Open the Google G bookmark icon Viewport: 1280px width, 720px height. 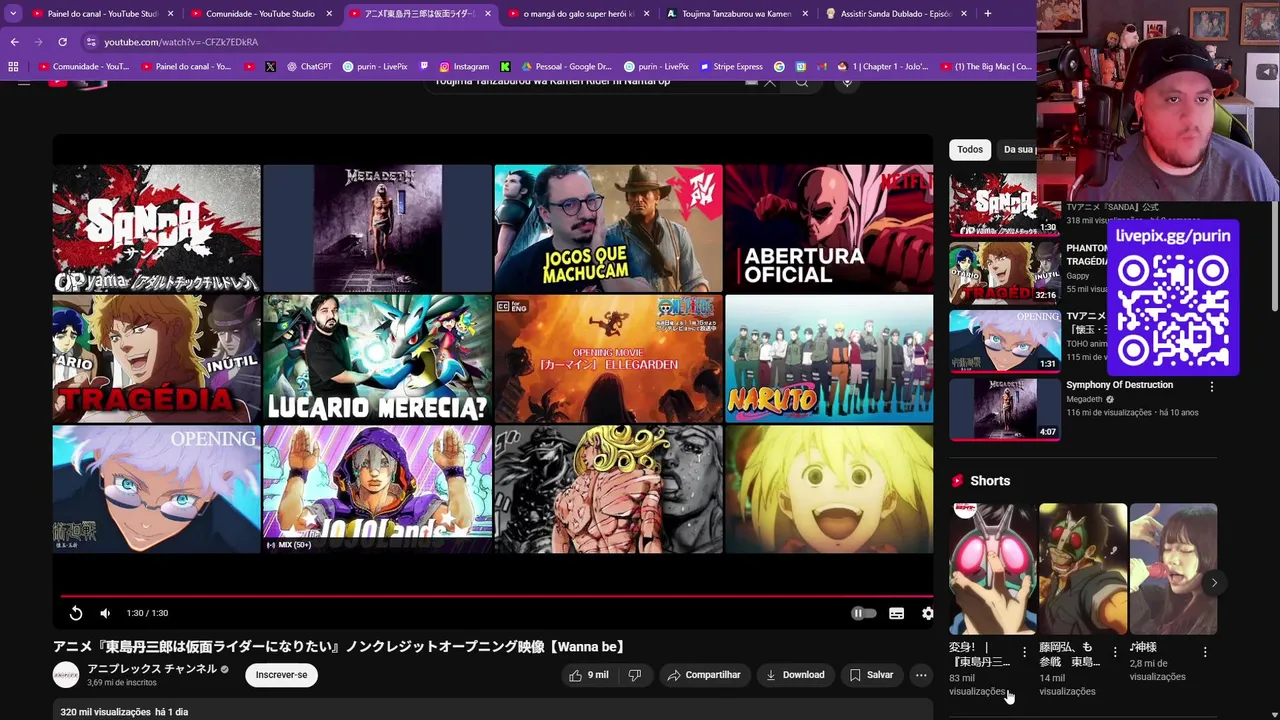pyautogui.click(x=779, y=67)
